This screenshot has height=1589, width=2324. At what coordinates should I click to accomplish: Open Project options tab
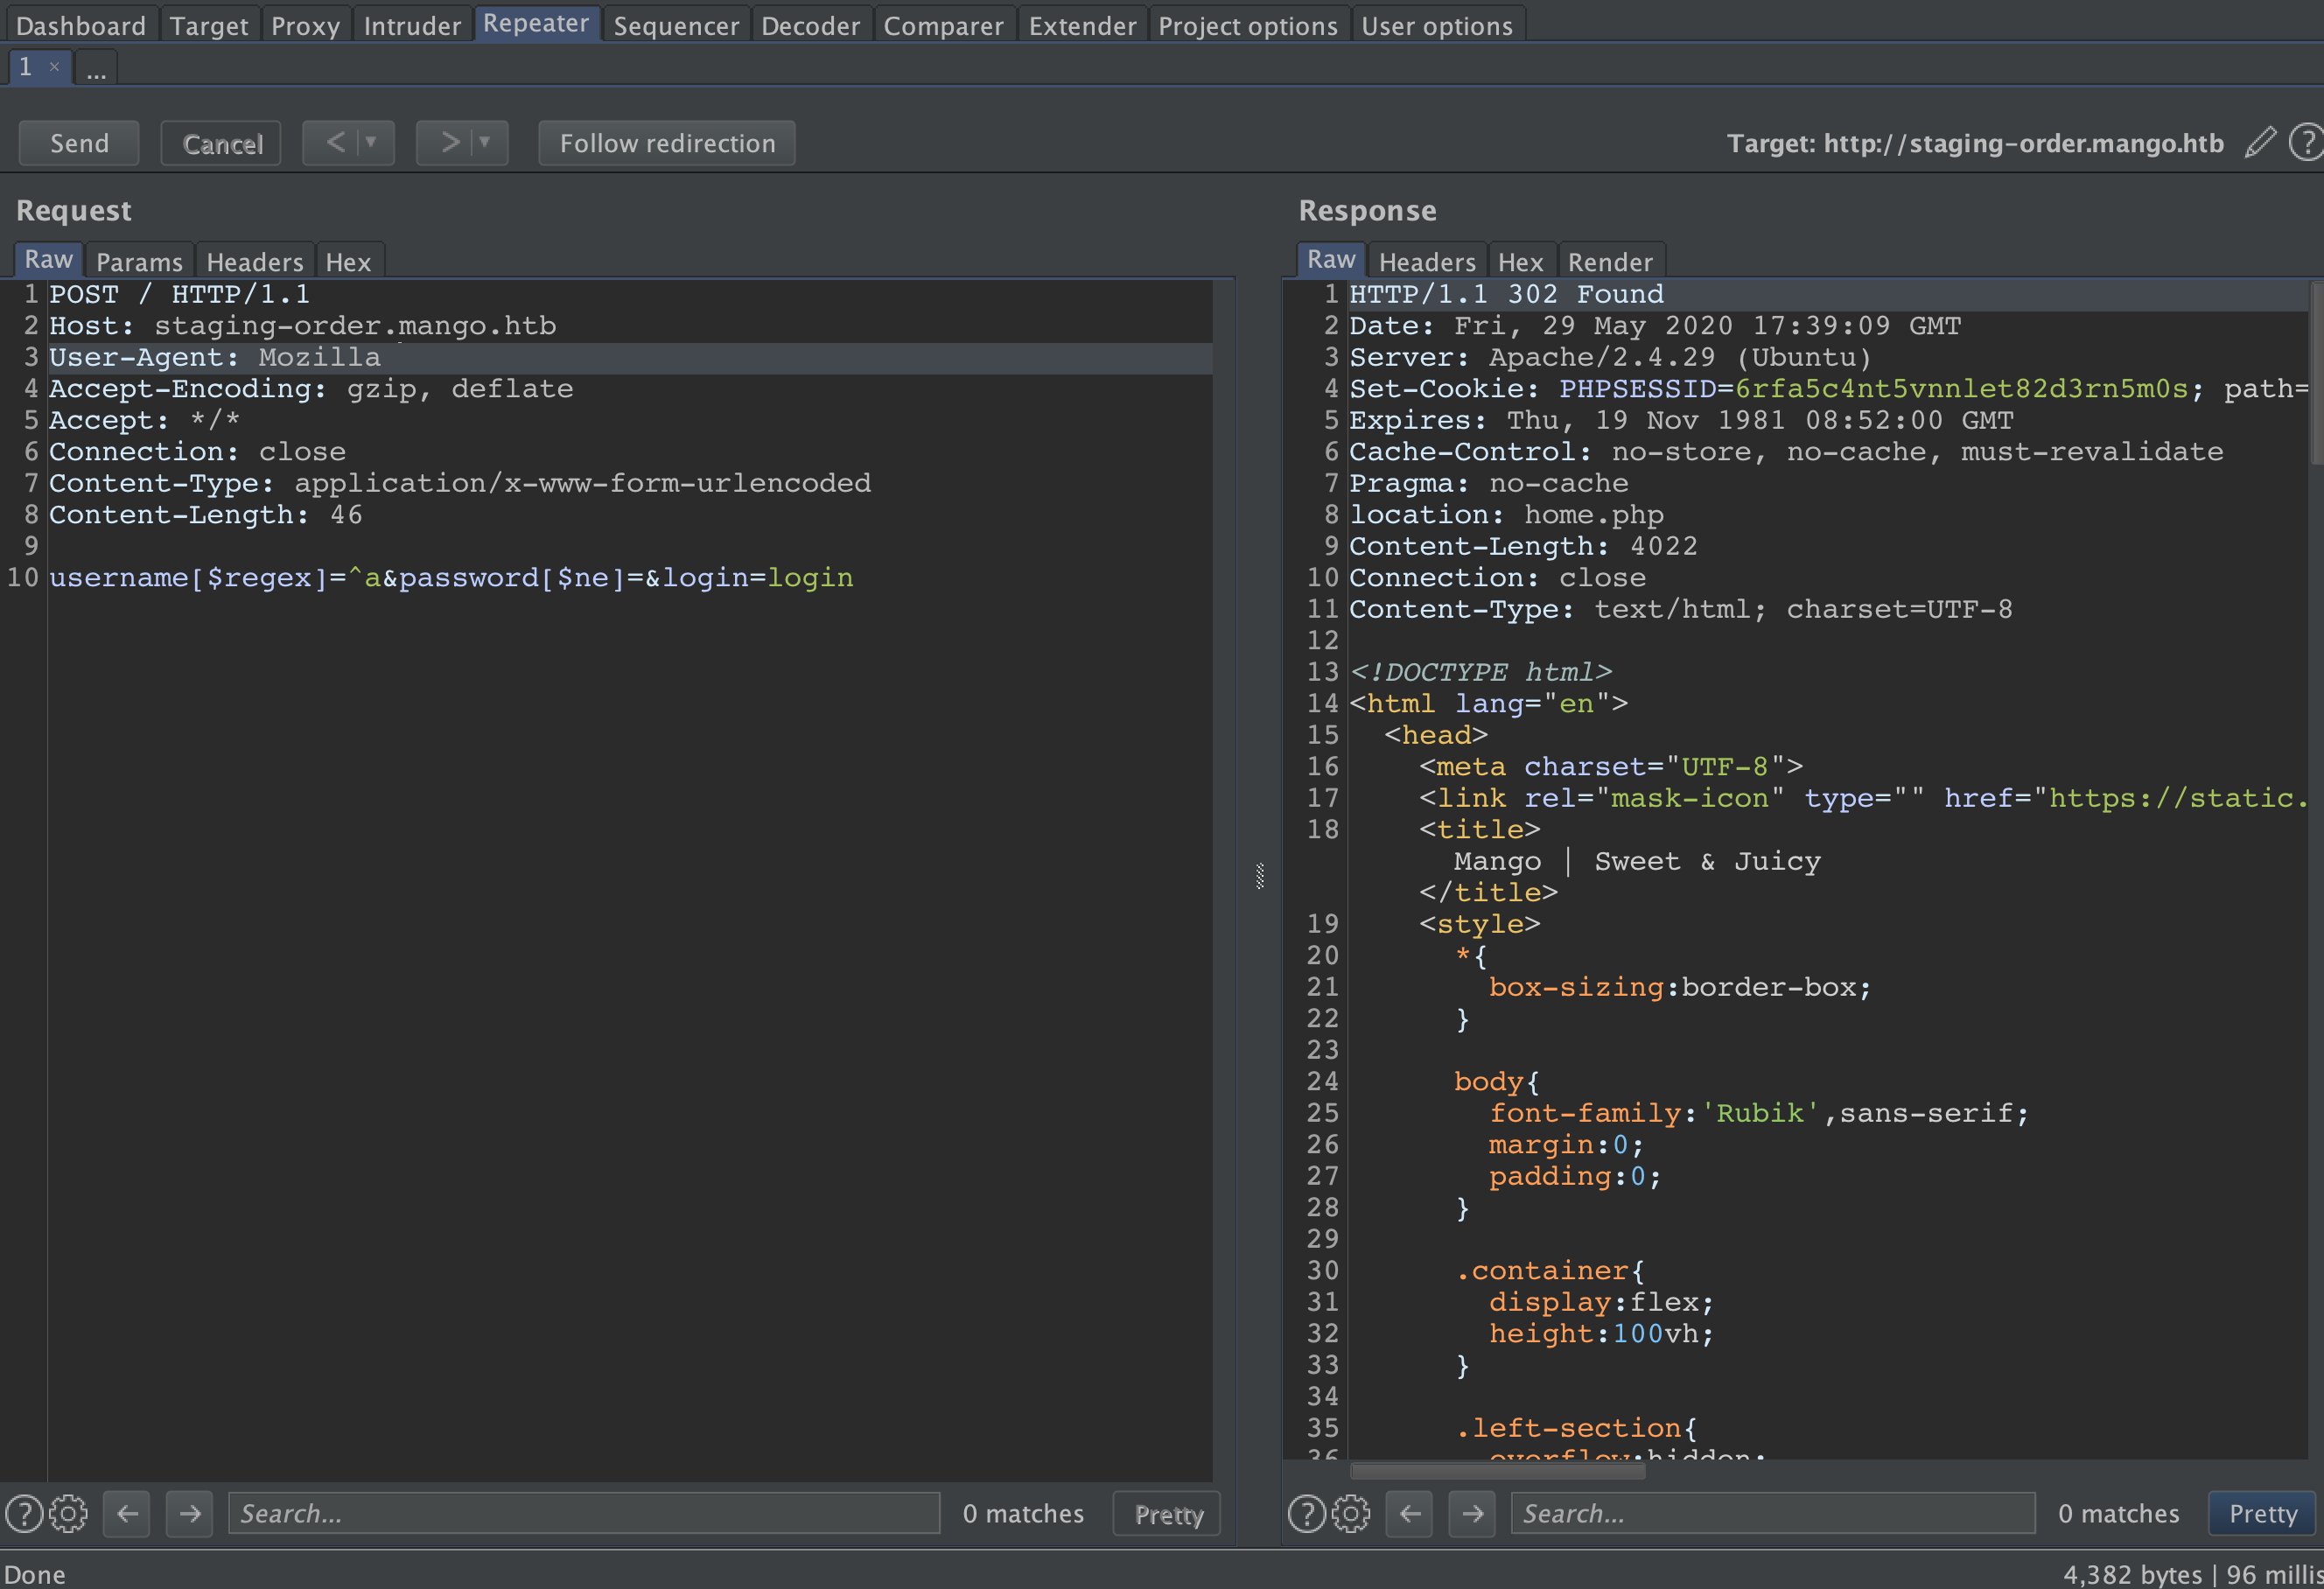click(1247, 25)
